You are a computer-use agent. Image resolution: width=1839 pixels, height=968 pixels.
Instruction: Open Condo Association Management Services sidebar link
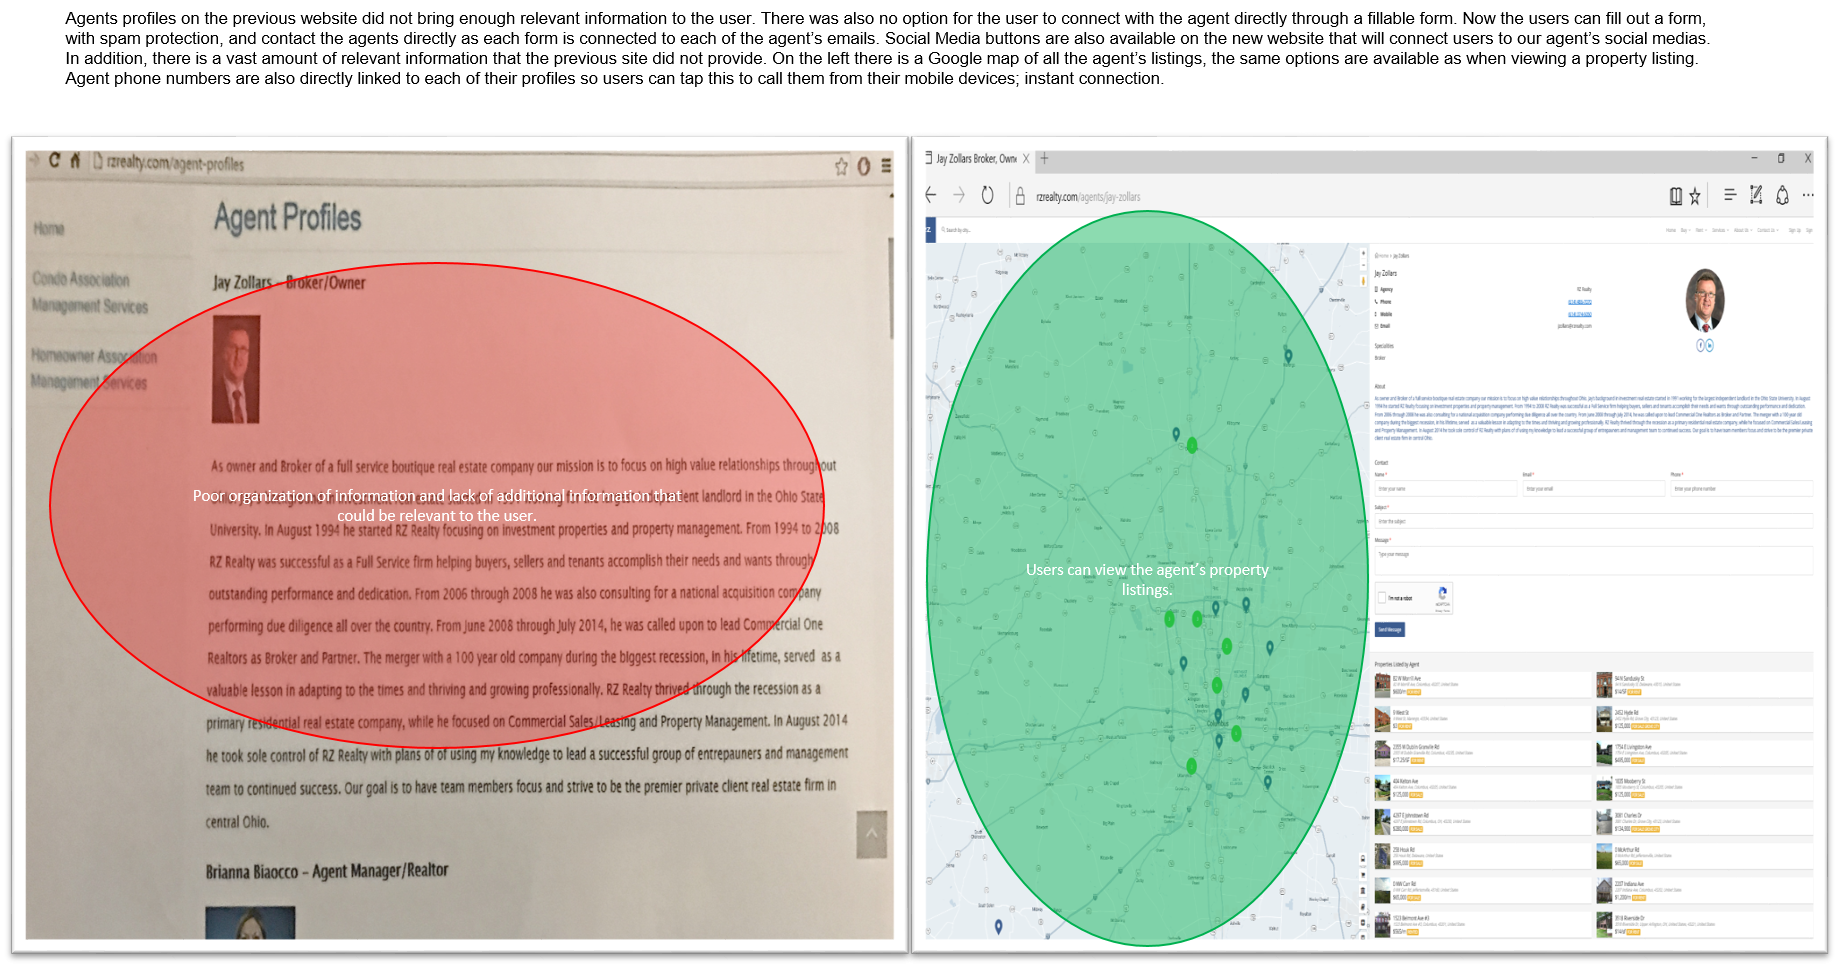point(90,293)
